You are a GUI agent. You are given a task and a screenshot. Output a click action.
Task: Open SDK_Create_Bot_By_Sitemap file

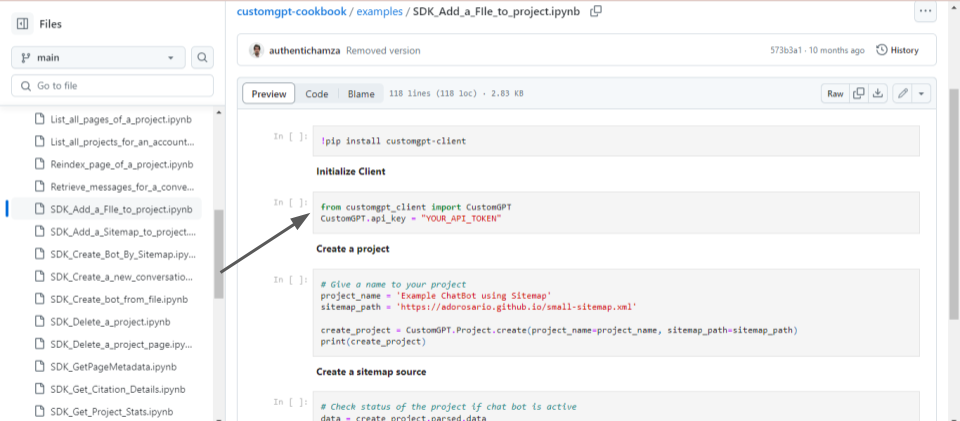click(x=123, y=254)
